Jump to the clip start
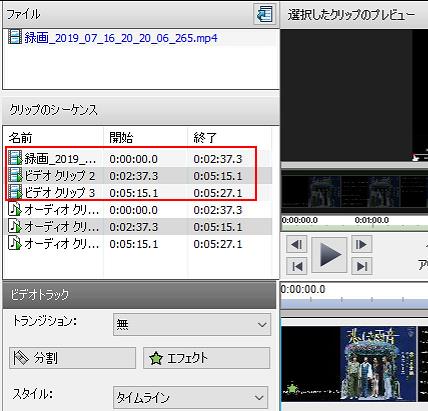The image size is (428, 411). [296, 266]
